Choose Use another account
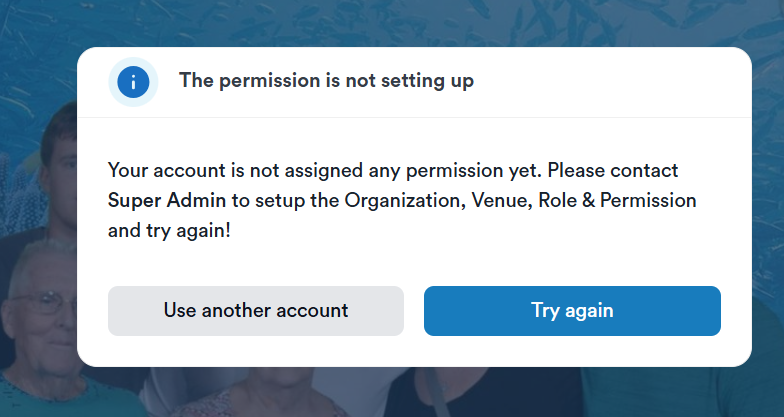The image size is (784, 417). [x=256, y=311]
